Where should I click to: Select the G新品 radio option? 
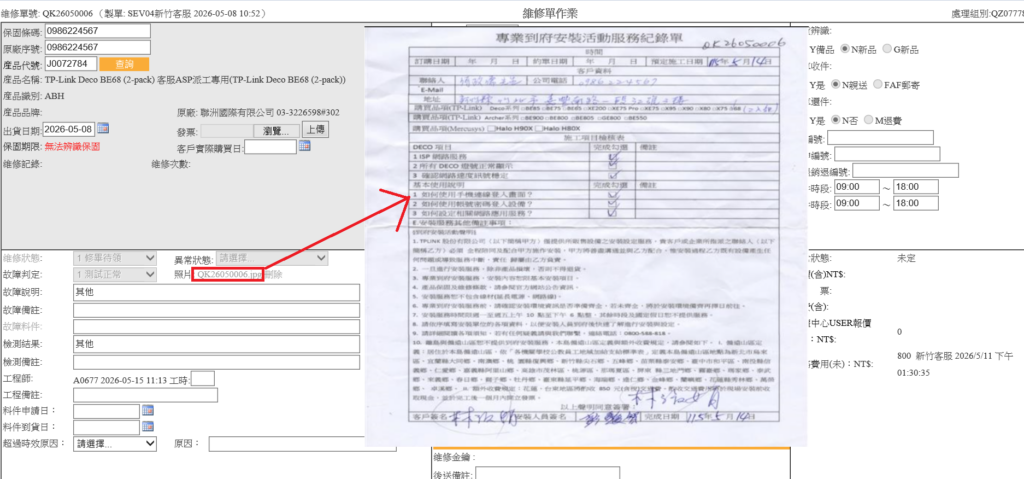887,49
